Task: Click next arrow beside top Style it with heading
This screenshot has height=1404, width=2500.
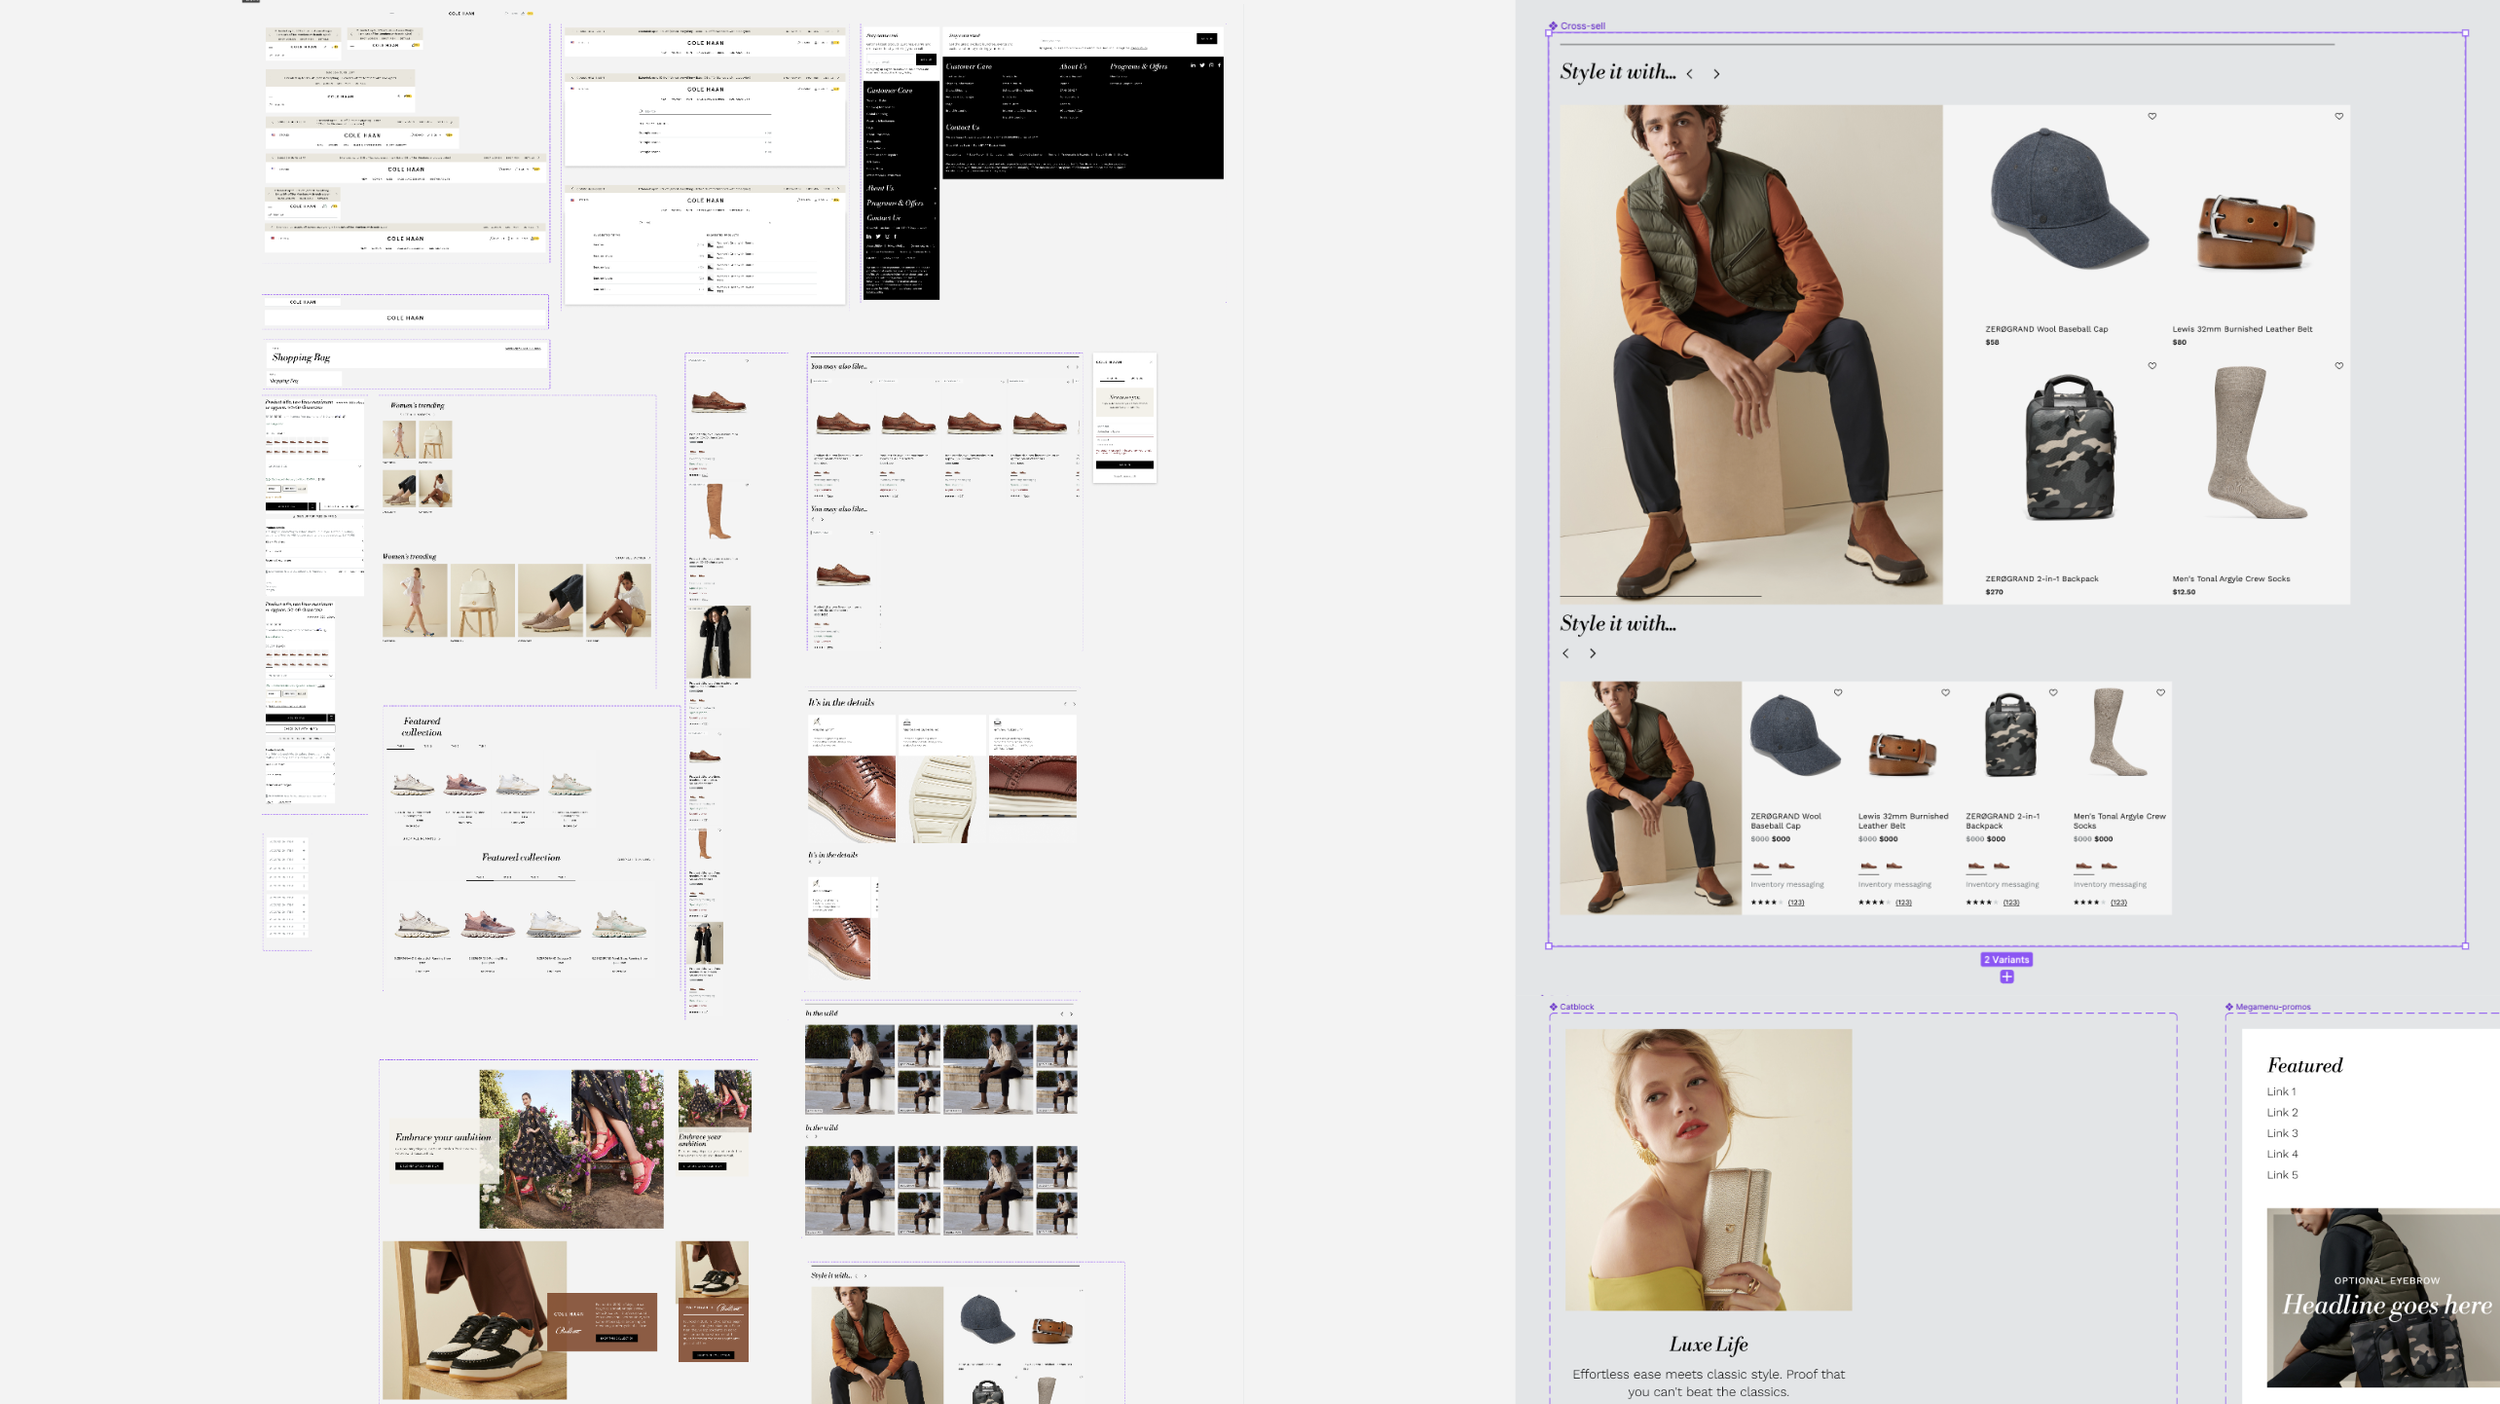Action: [x=1716, y=74]
